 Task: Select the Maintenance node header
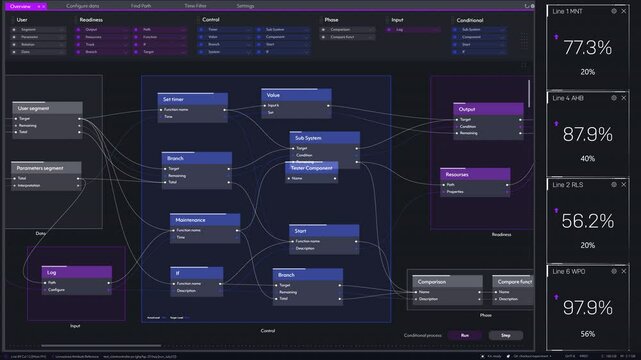point(205,220)
